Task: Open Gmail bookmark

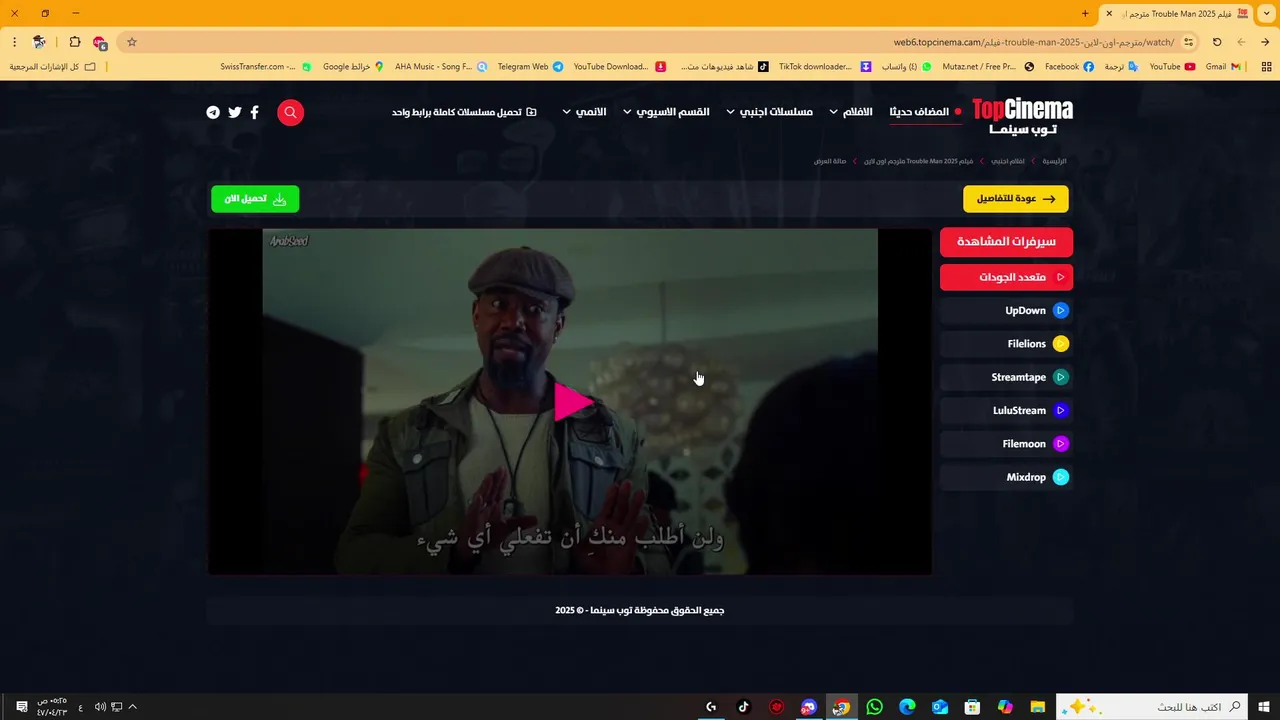Action: (x=1223, y=67)
